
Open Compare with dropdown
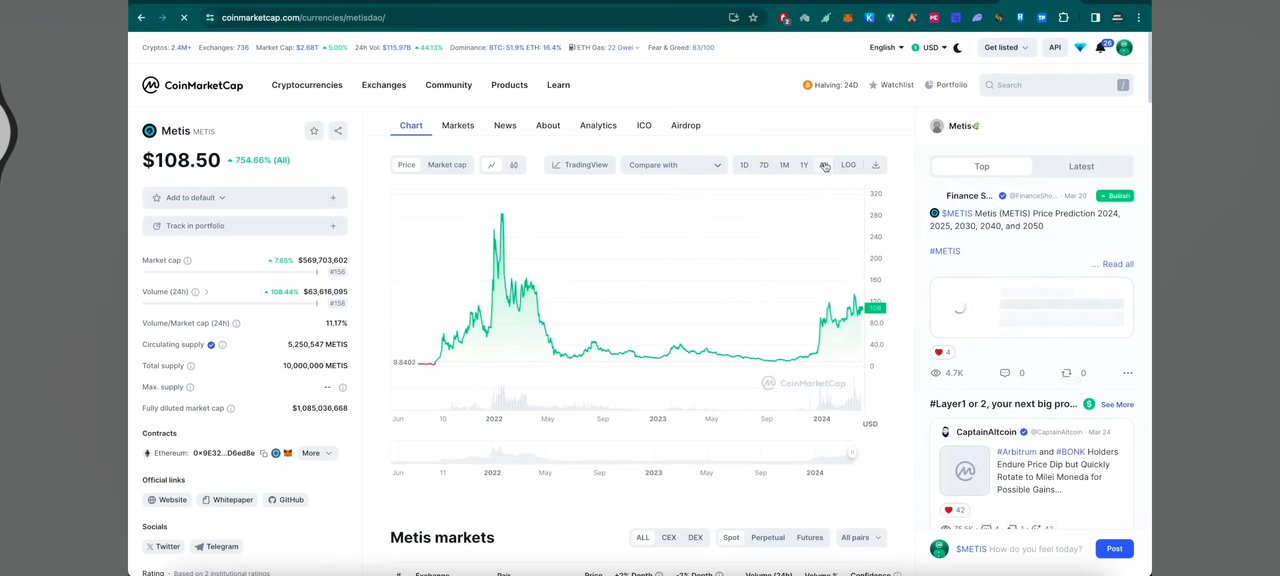(x=673, y=165)
